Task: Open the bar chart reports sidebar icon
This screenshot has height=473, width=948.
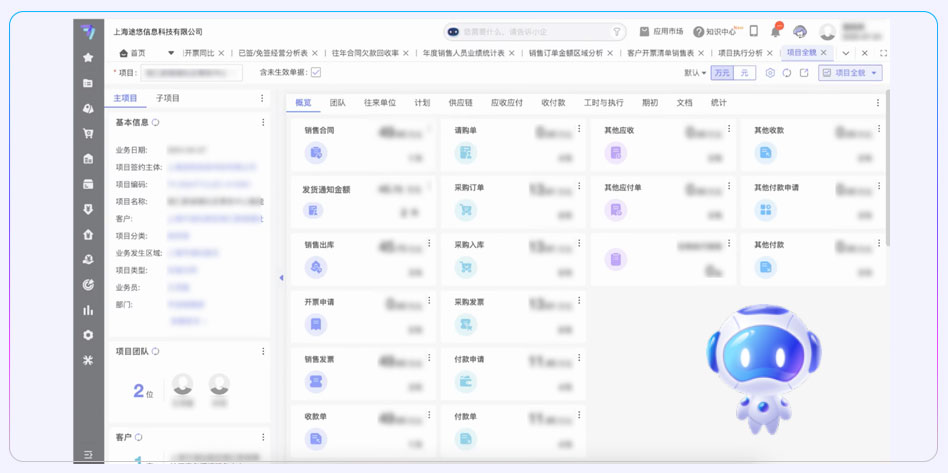Action: 88,310
